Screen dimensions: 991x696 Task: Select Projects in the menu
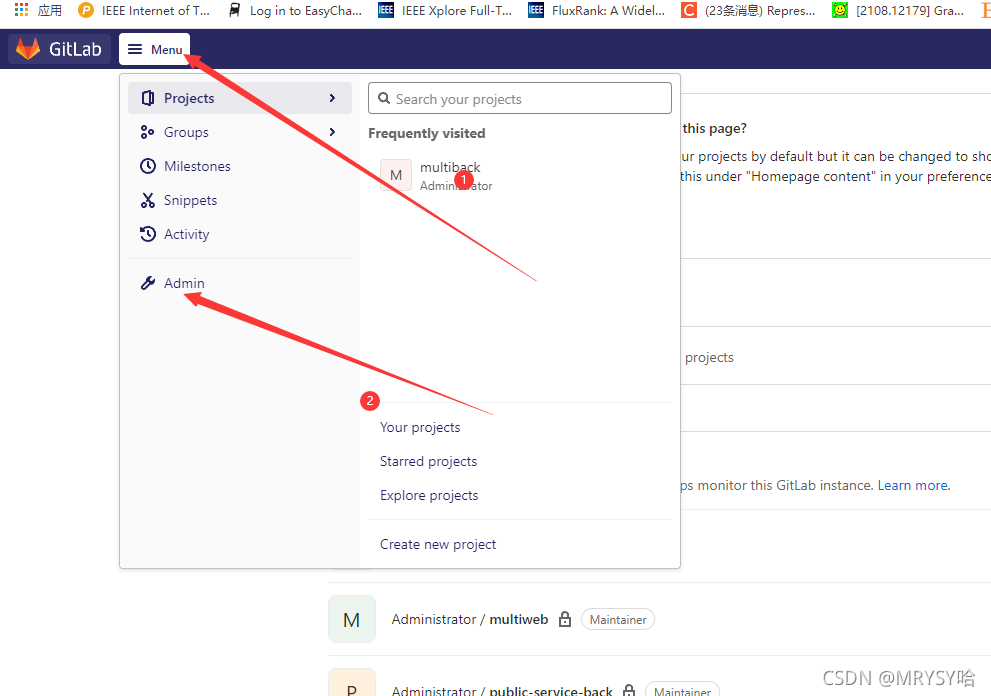[240, 98]
